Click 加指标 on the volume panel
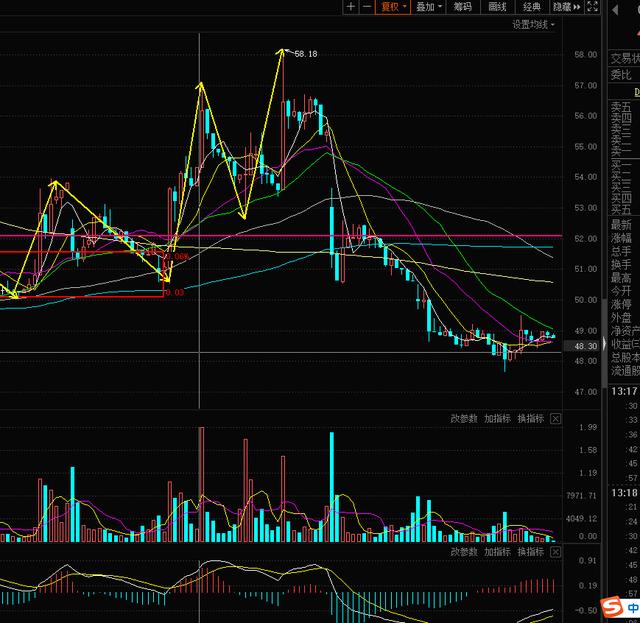This screenshot has width=640, height=623. pos(497,418)
